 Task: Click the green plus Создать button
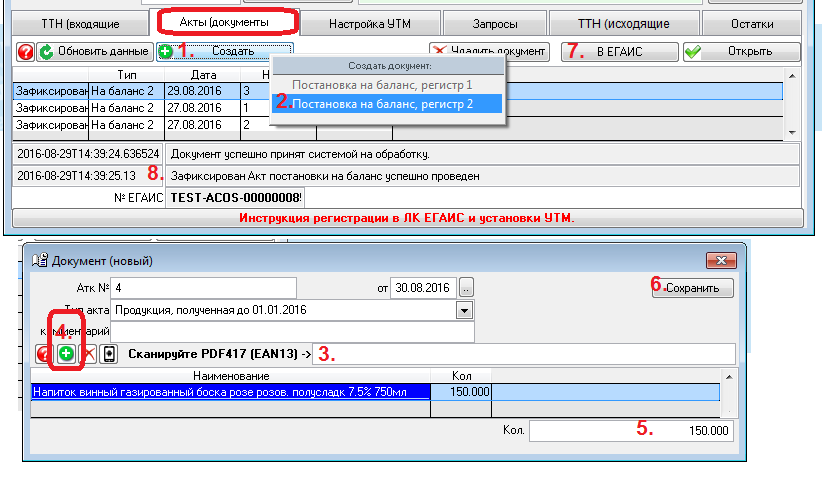(x=224, y=51)
